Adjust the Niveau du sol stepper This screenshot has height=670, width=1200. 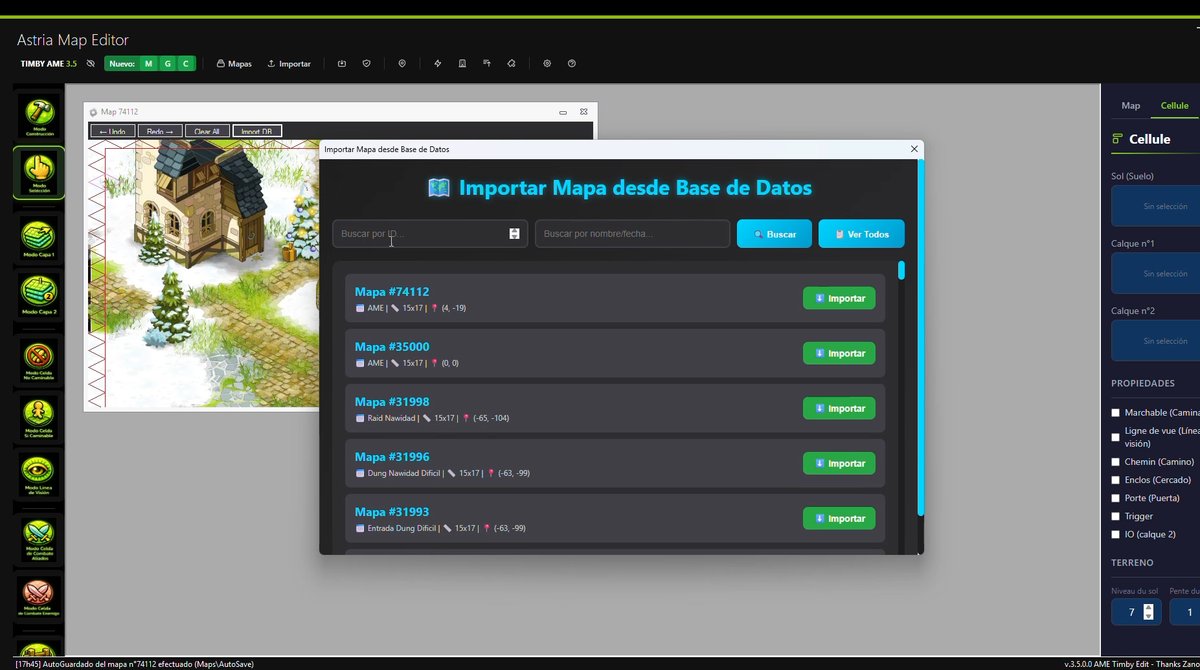point(1148,612)
